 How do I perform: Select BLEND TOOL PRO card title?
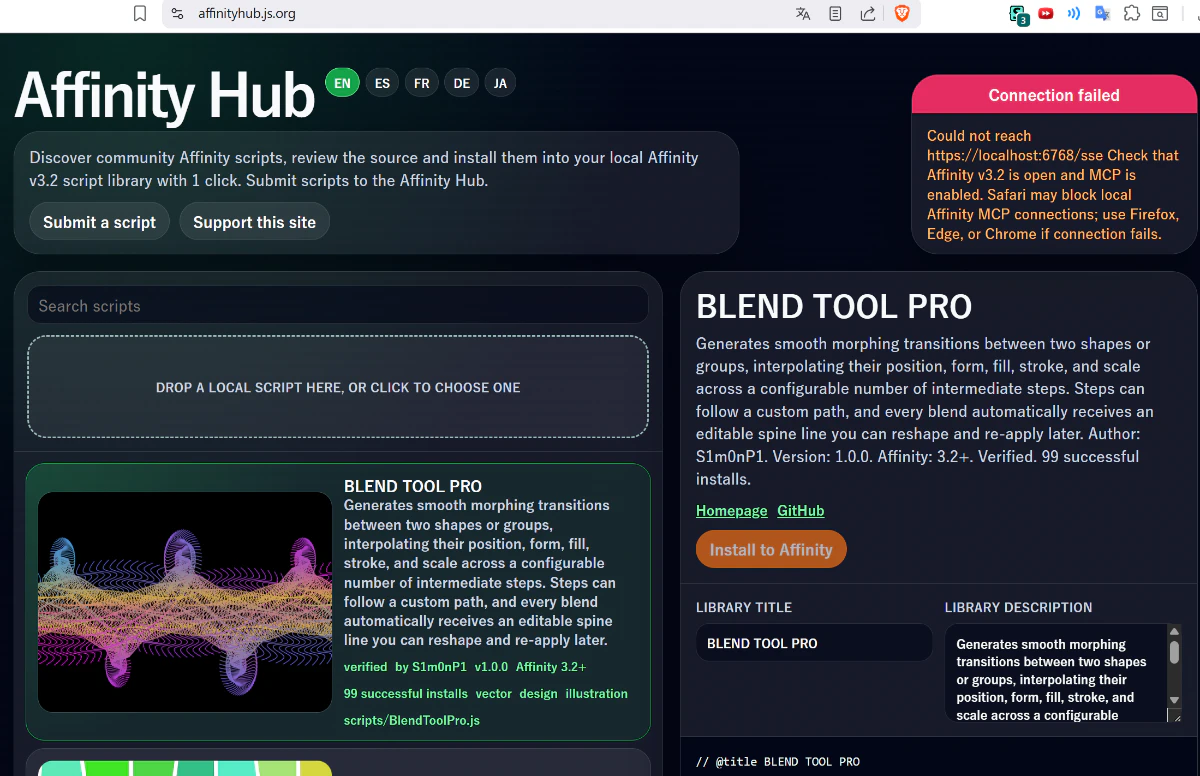[413, 487]
